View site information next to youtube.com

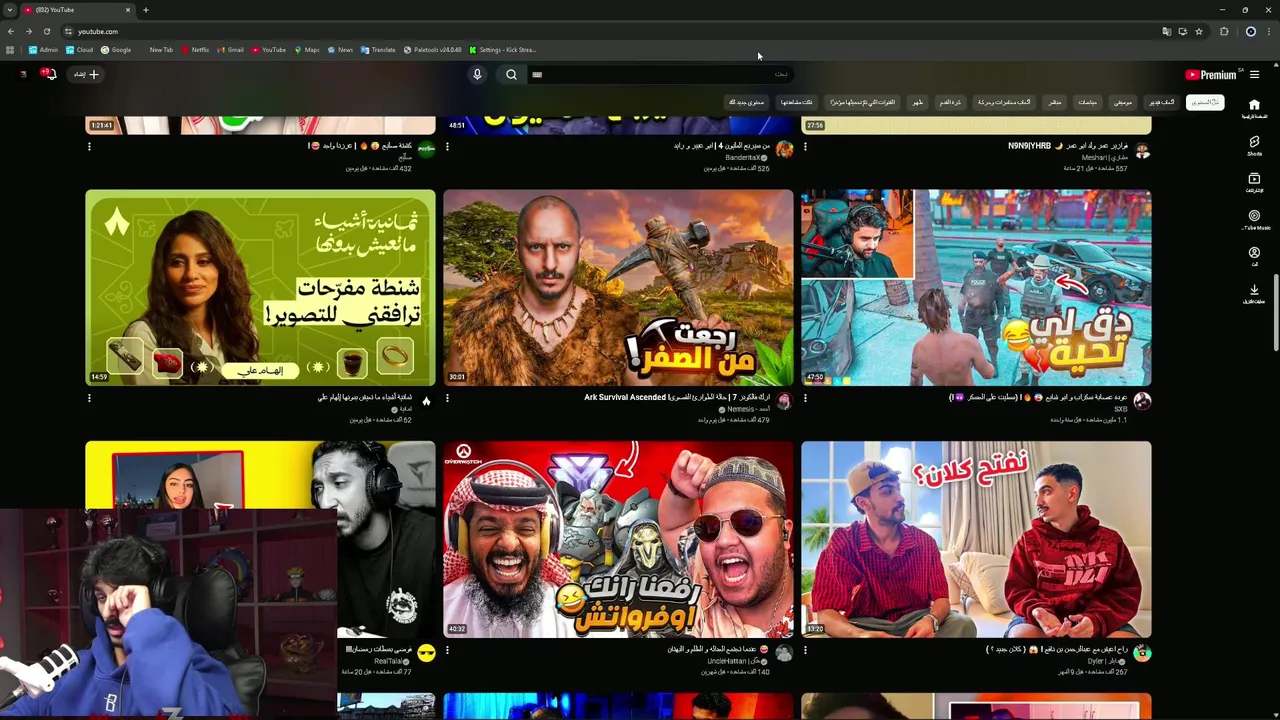tap(68, 31)
